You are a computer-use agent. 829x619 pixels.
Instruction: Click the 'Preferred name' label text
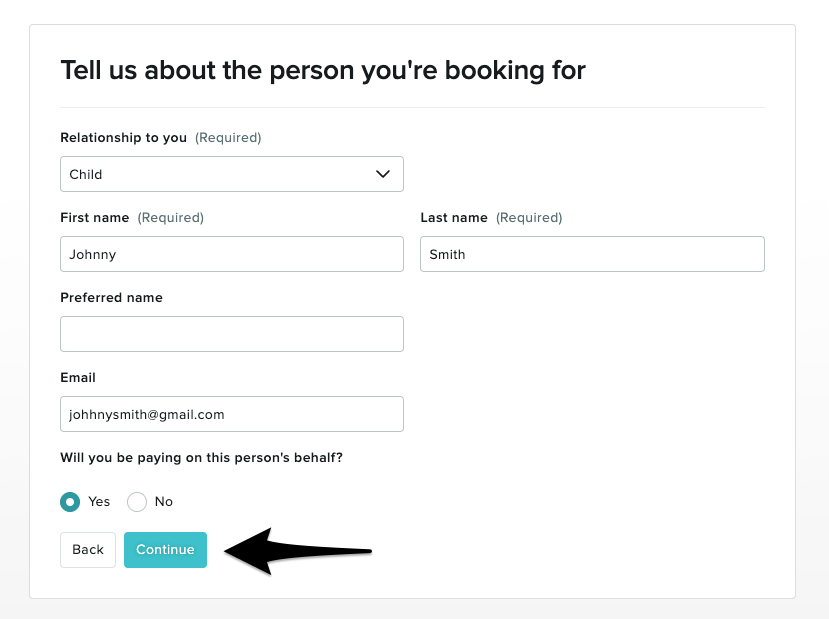[111, 298]
